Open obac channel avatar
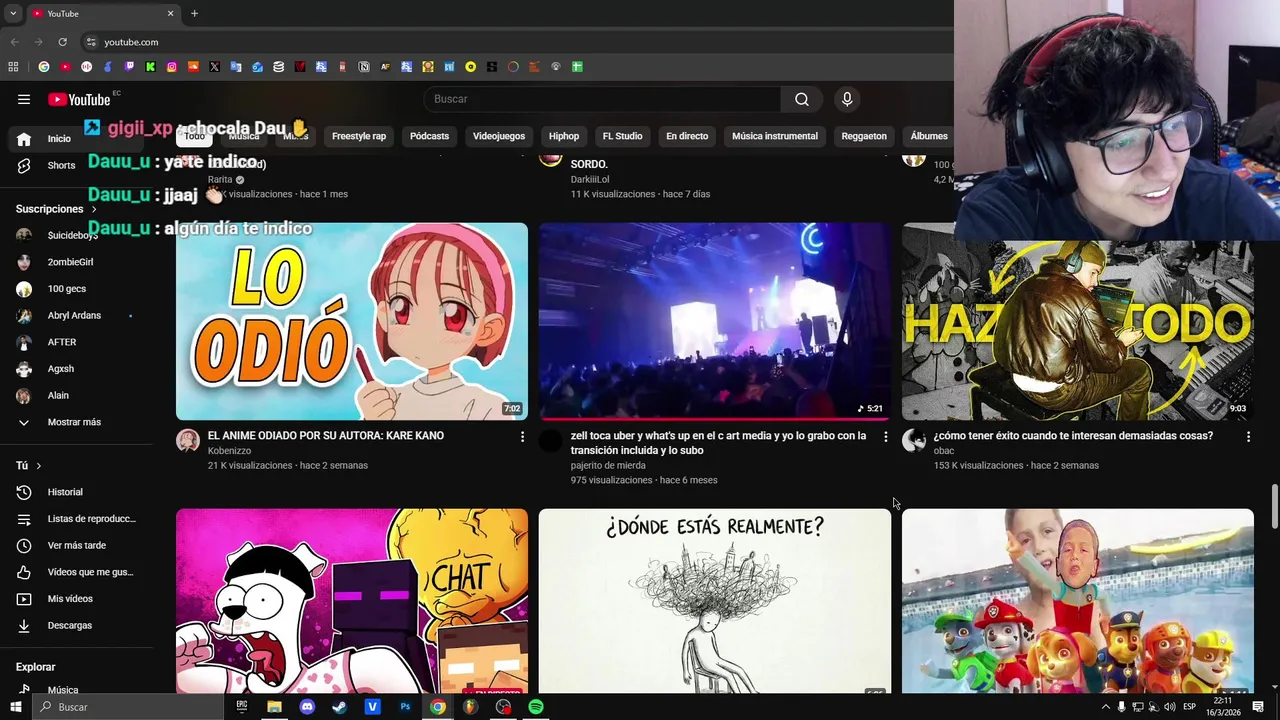 [914, 441]
